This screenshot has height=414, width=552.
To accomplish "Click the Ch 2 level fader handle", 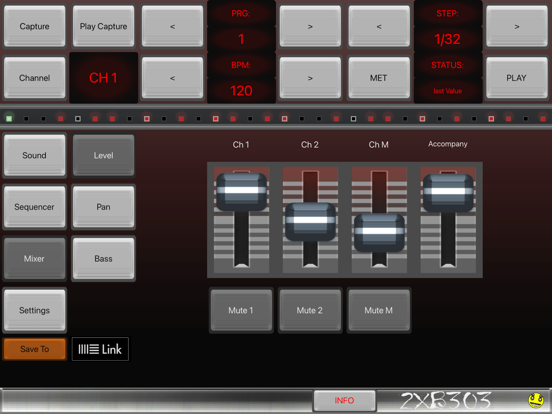I will pos(310,222).
